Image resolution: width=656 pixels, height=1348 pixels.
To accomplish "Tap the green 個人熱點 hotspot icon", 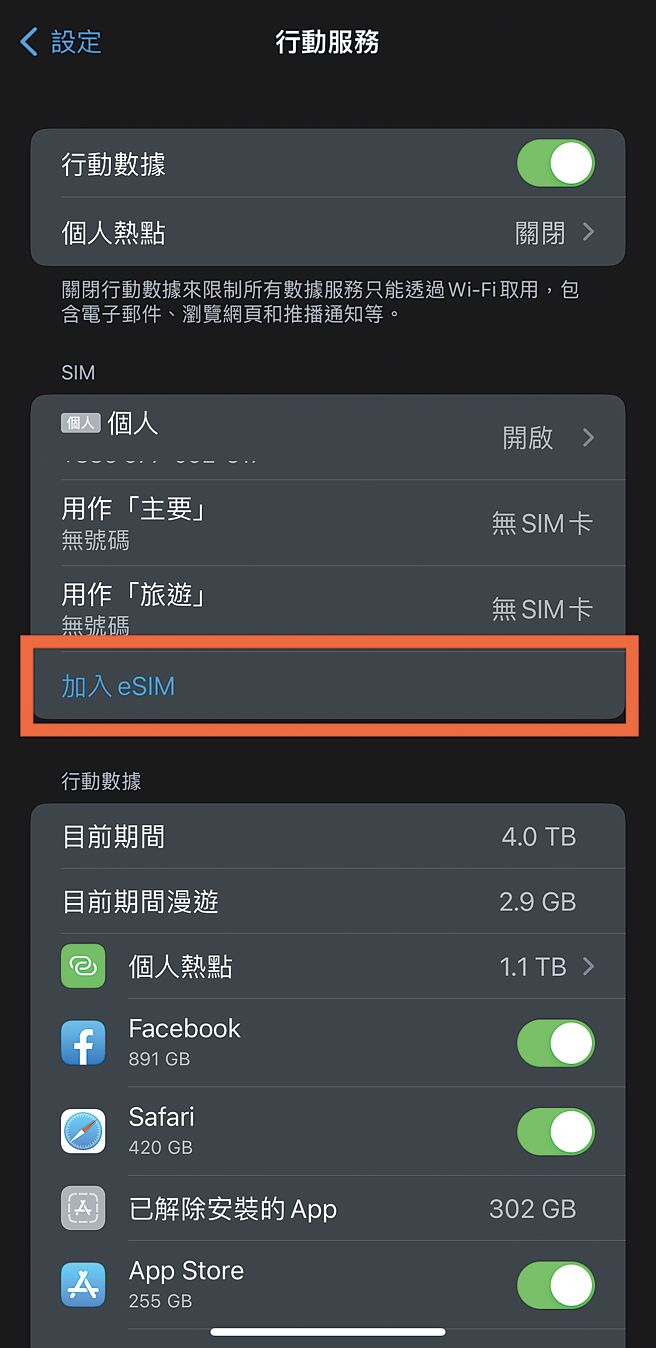I will (x=83, y=966).
